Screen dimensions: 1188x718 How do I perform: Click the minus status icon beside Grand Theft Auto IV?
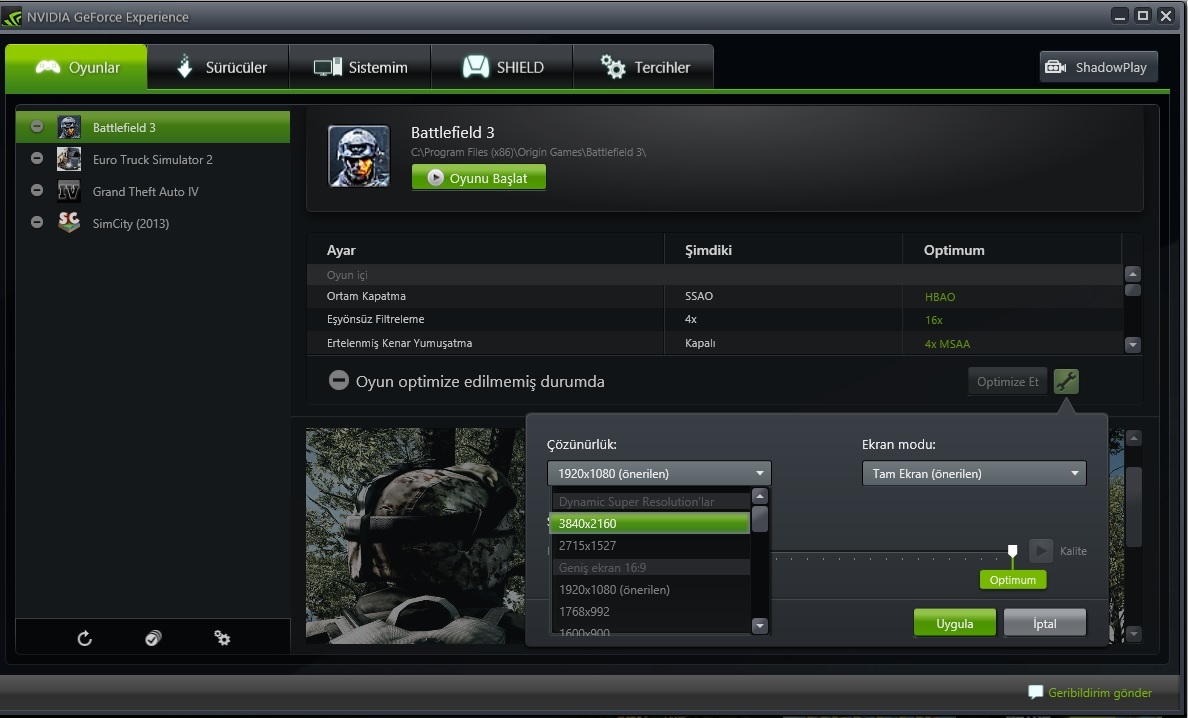[36, 190]
